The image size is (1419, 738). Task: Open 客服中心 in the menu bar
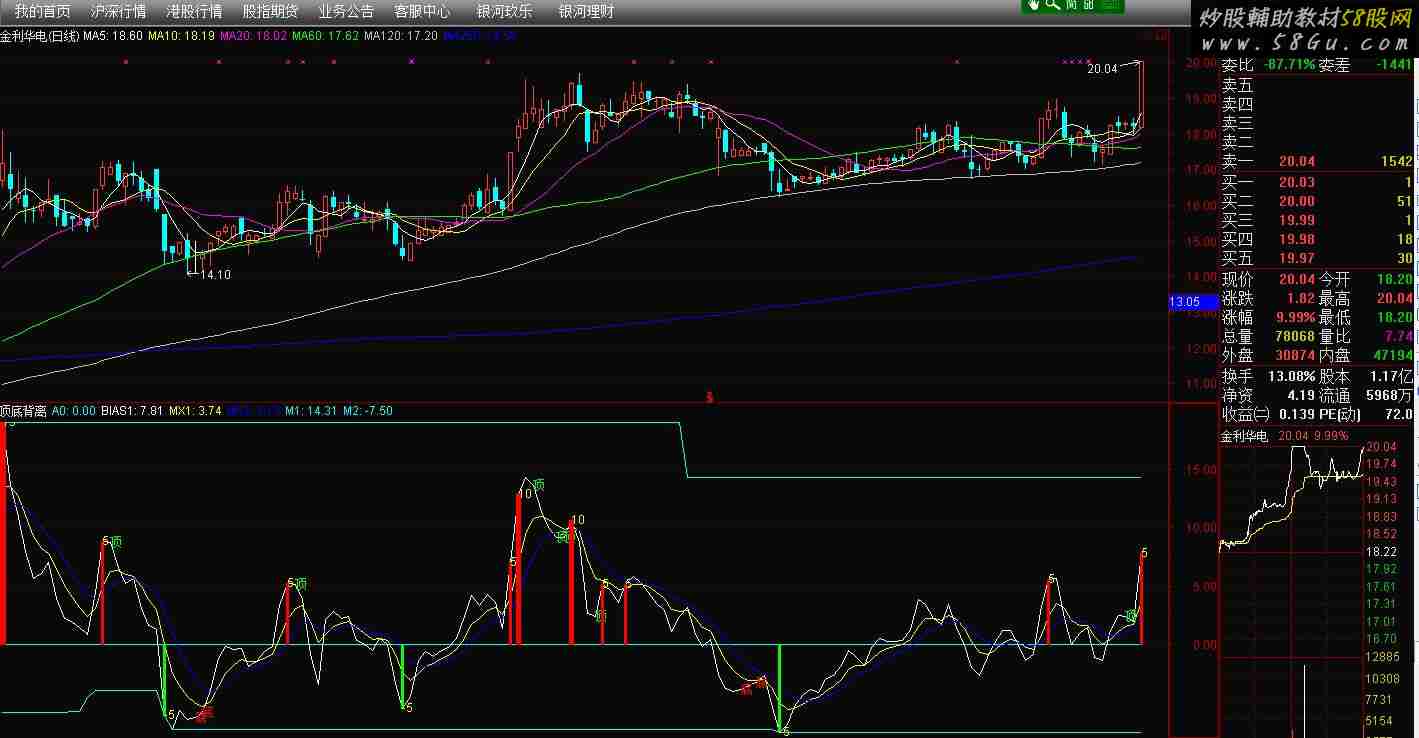click(422, 12)
